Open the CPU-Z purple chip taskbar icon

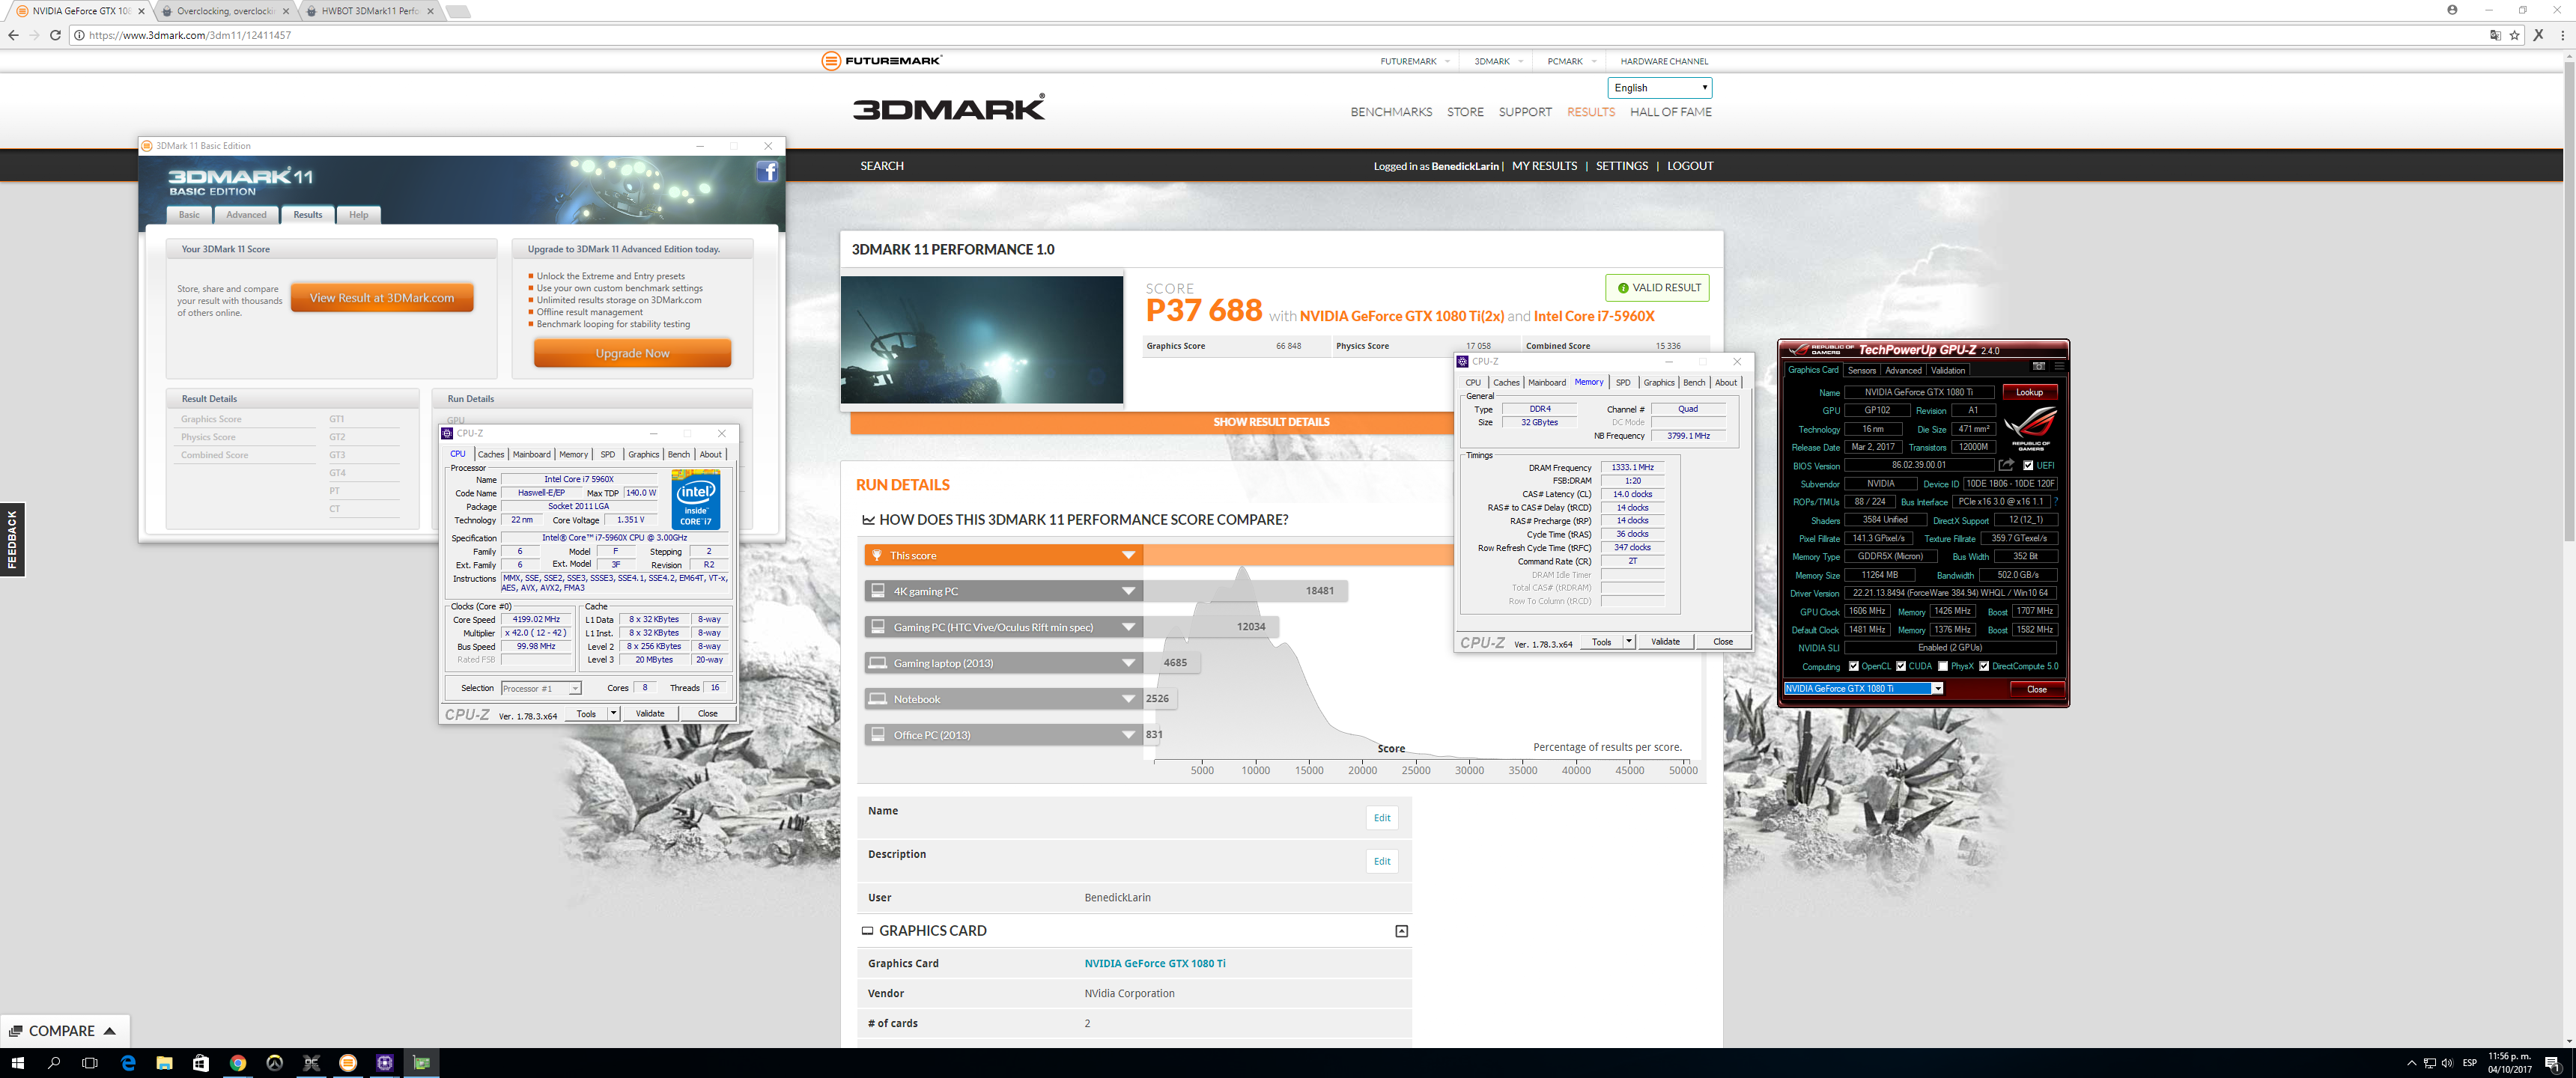click(x=384, y=1063)
